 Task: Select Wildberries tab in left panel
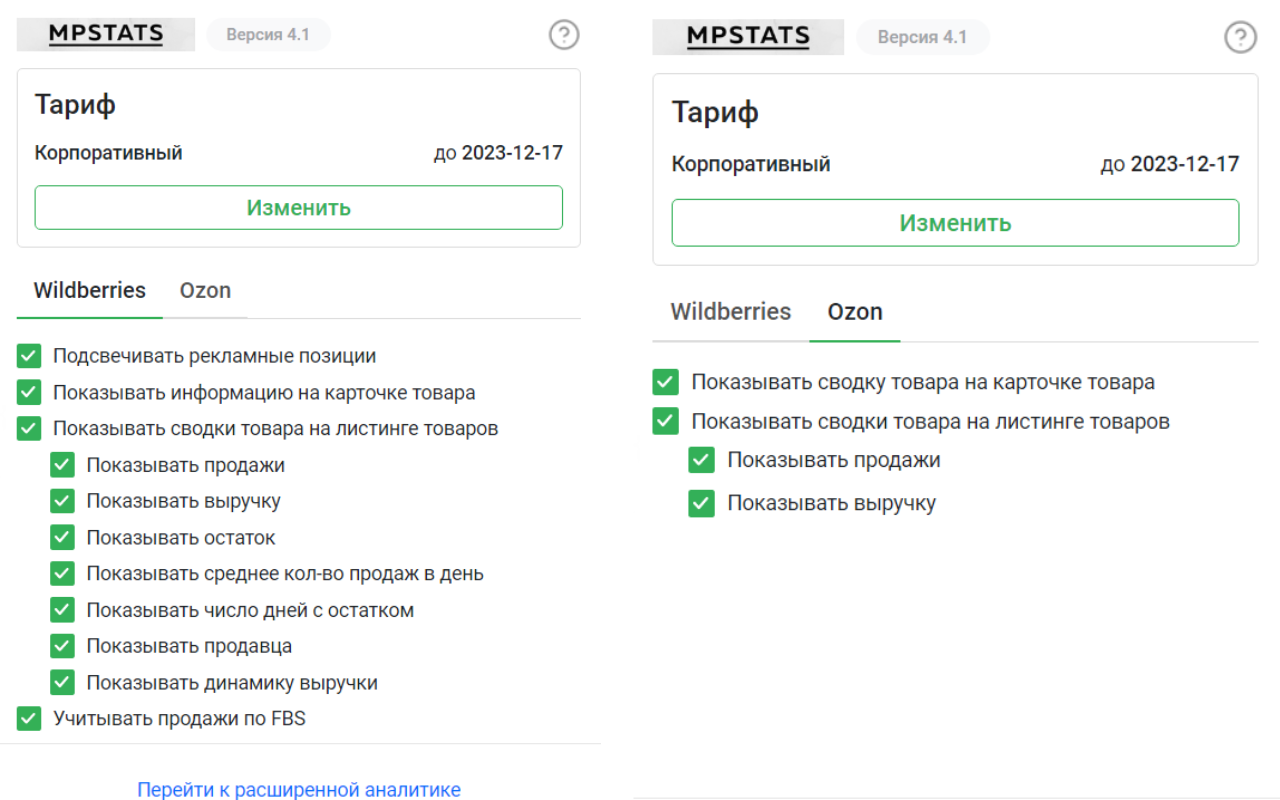click(x=90, y=291)
